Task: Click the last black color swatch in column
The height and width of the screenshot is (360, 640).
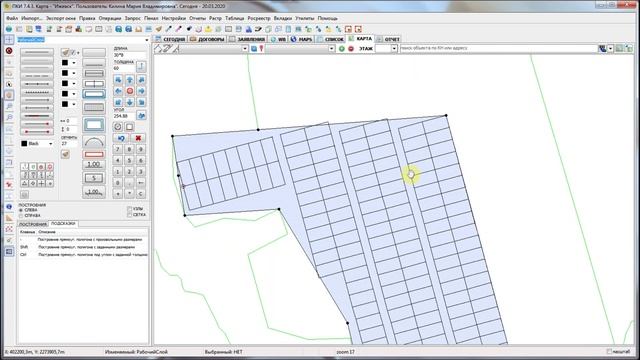Action: point(65,104)
